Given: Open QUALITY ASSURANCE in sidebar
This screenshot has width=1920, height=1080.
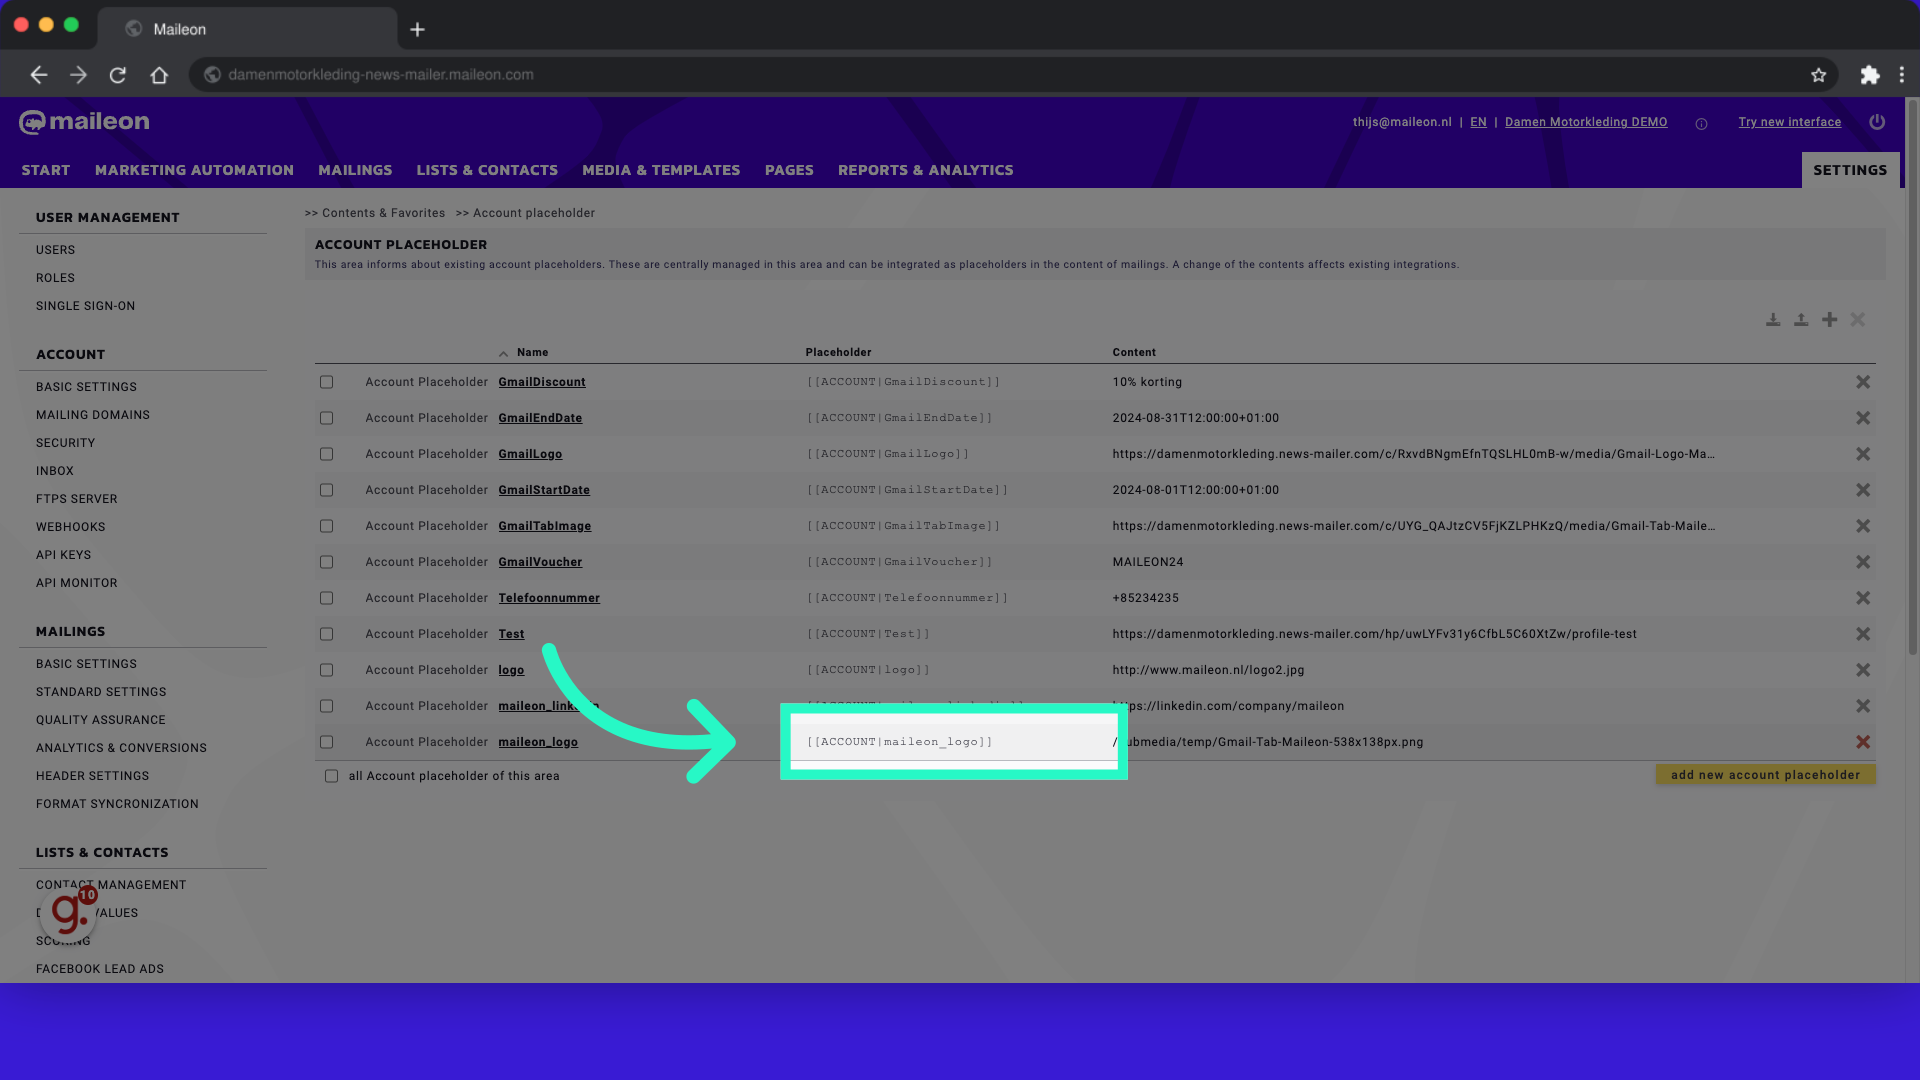Looking at the screenshot, I should [101, 720].
